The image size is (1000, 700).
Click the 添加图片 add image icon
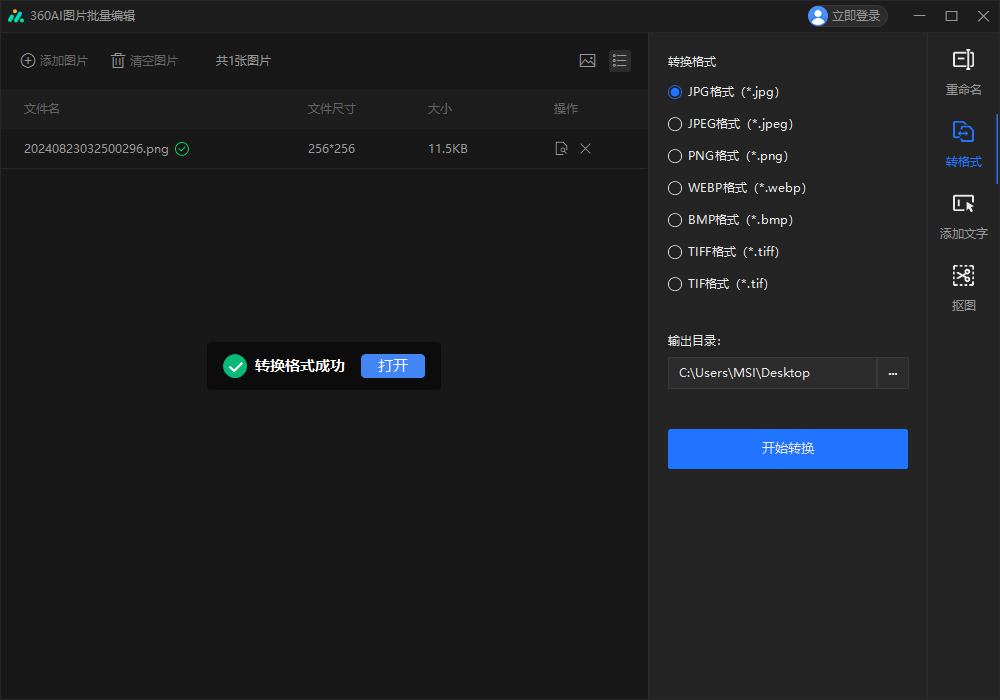click(28, 60)
